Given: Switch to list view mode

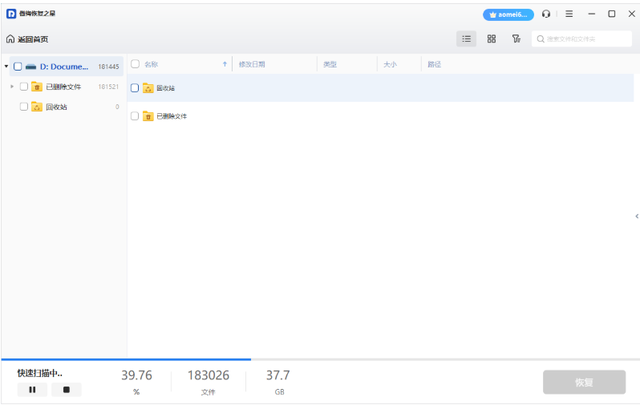Looking at the screenshot, I should click(466, 39).
